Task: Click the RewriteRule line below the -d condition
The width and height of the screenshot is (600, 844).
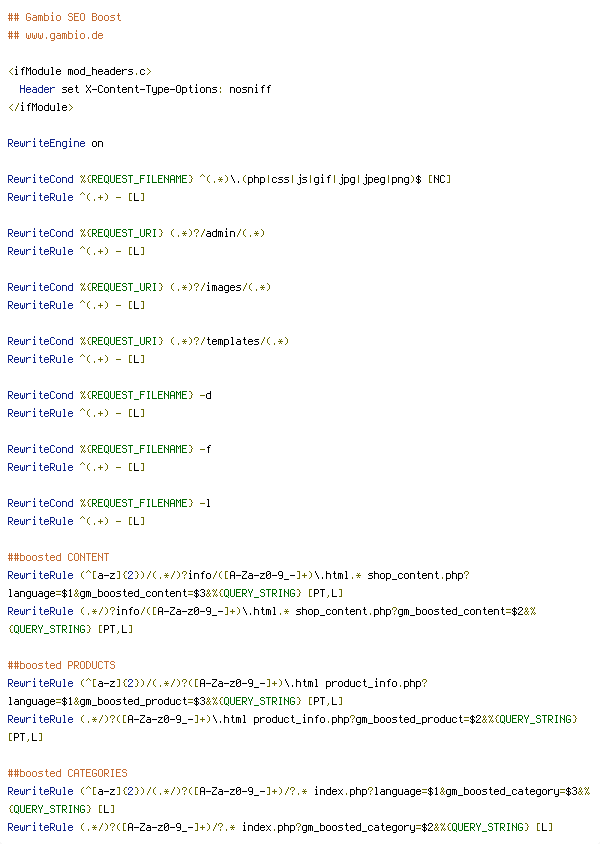Action: (x=76, y=413)
